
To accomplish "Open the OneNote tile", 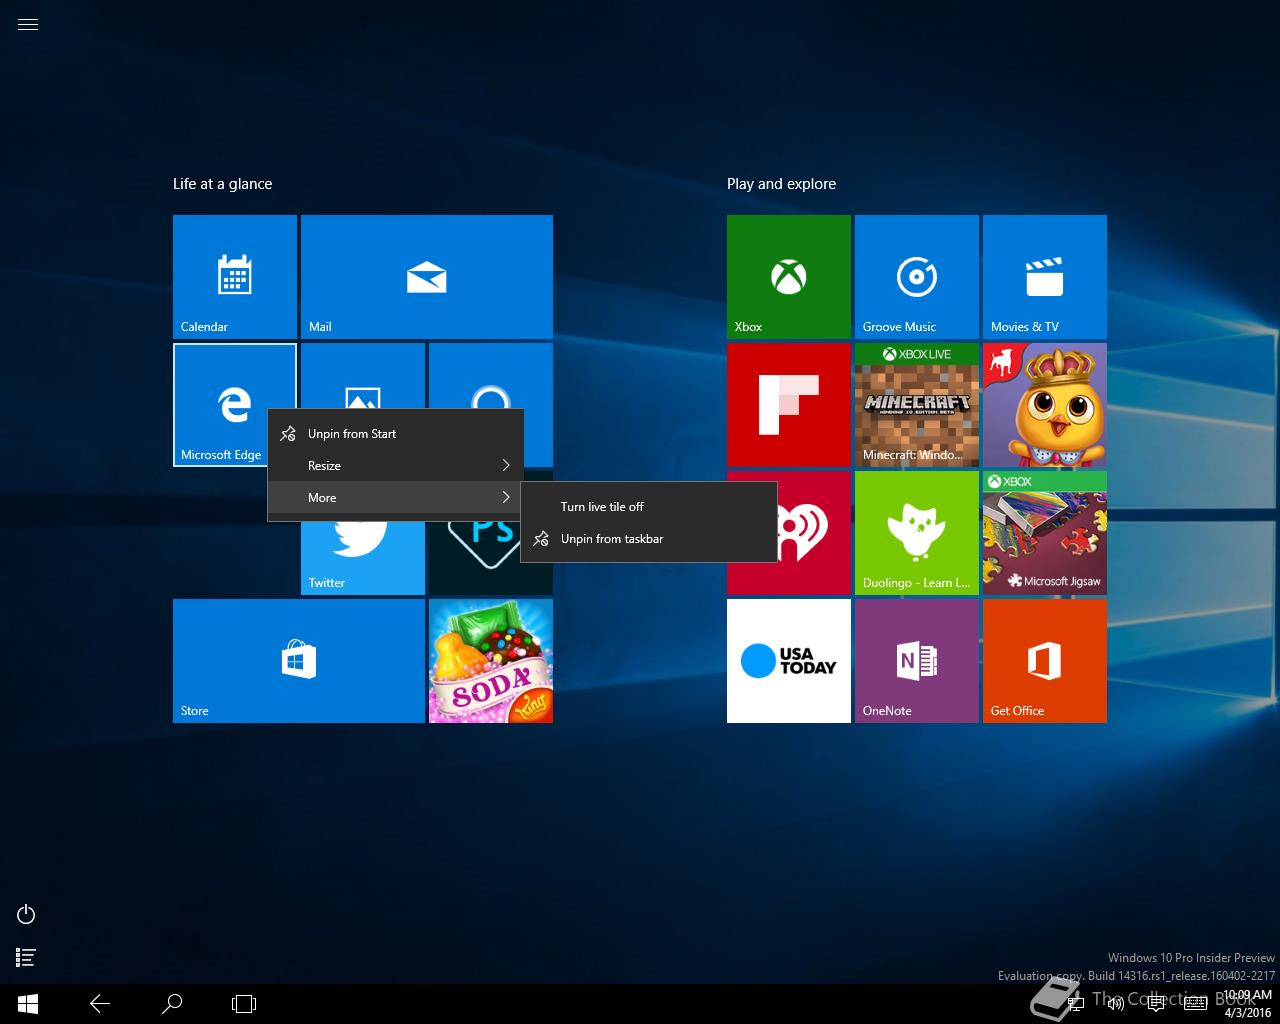I will (917, 661).
